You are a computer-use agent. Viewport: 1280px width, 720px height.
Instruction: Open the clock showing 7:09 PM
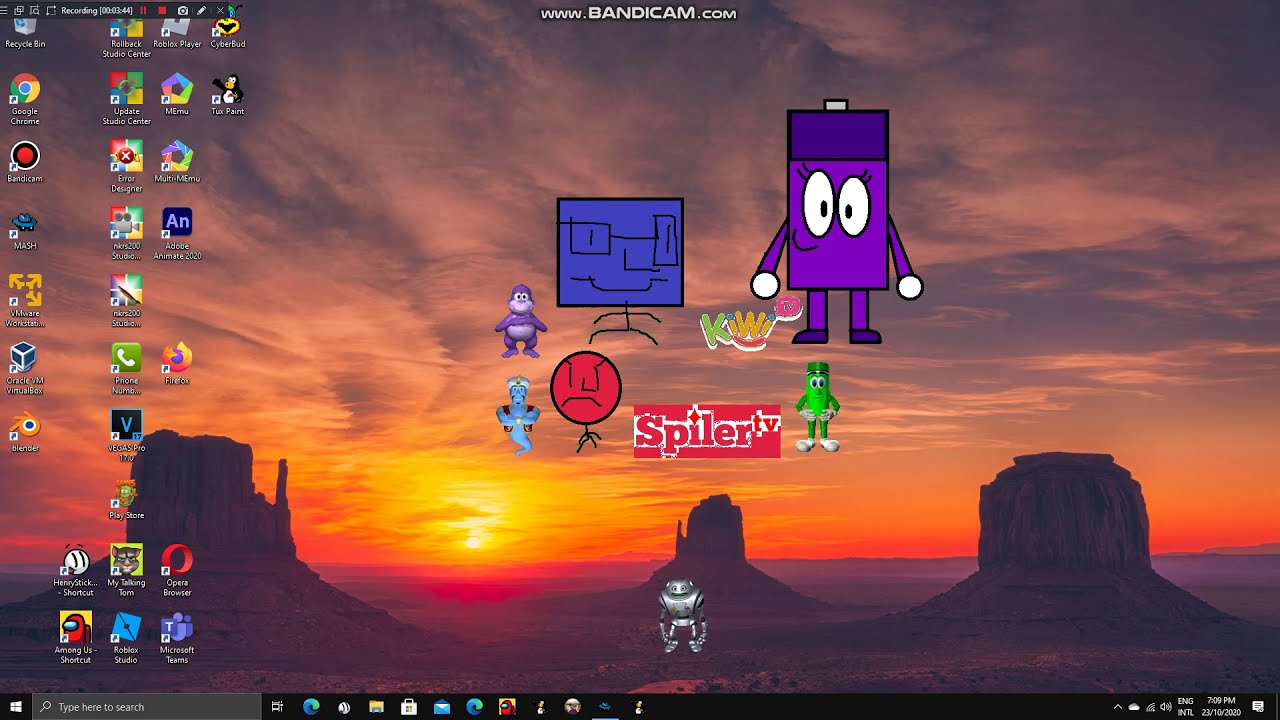point(1221,707)
